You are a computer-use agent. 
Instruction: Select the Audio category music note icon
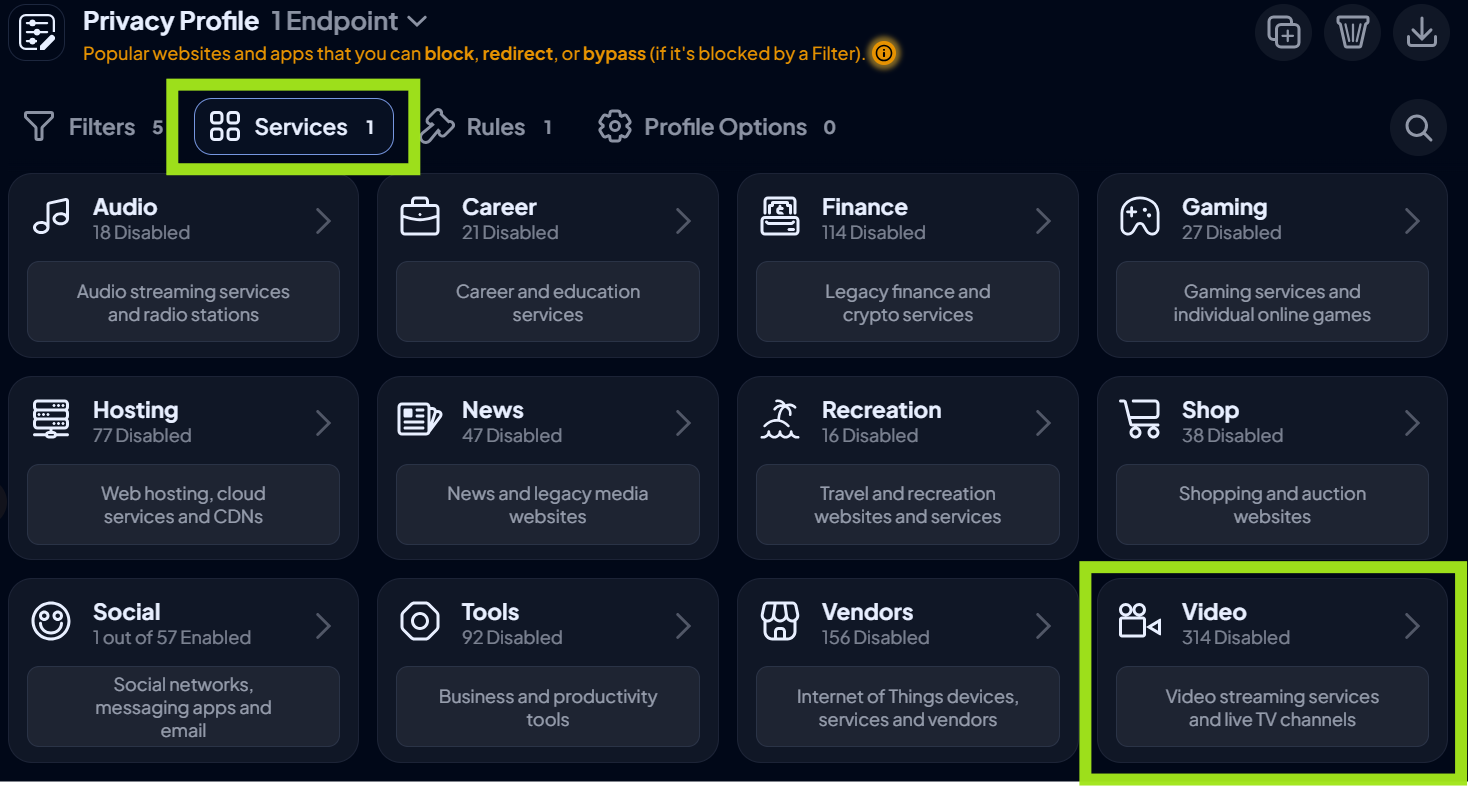pos(51,217)
